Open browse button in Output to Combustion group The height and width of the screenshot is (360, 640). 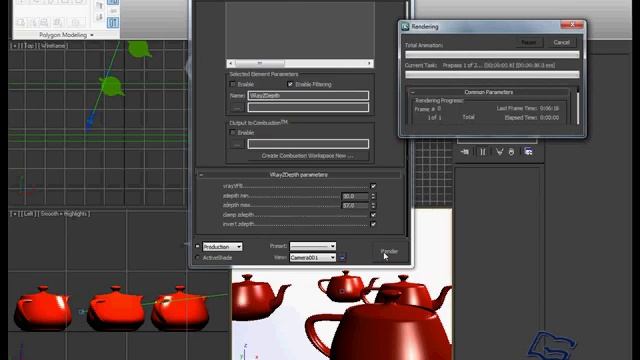tap(237, 144)
